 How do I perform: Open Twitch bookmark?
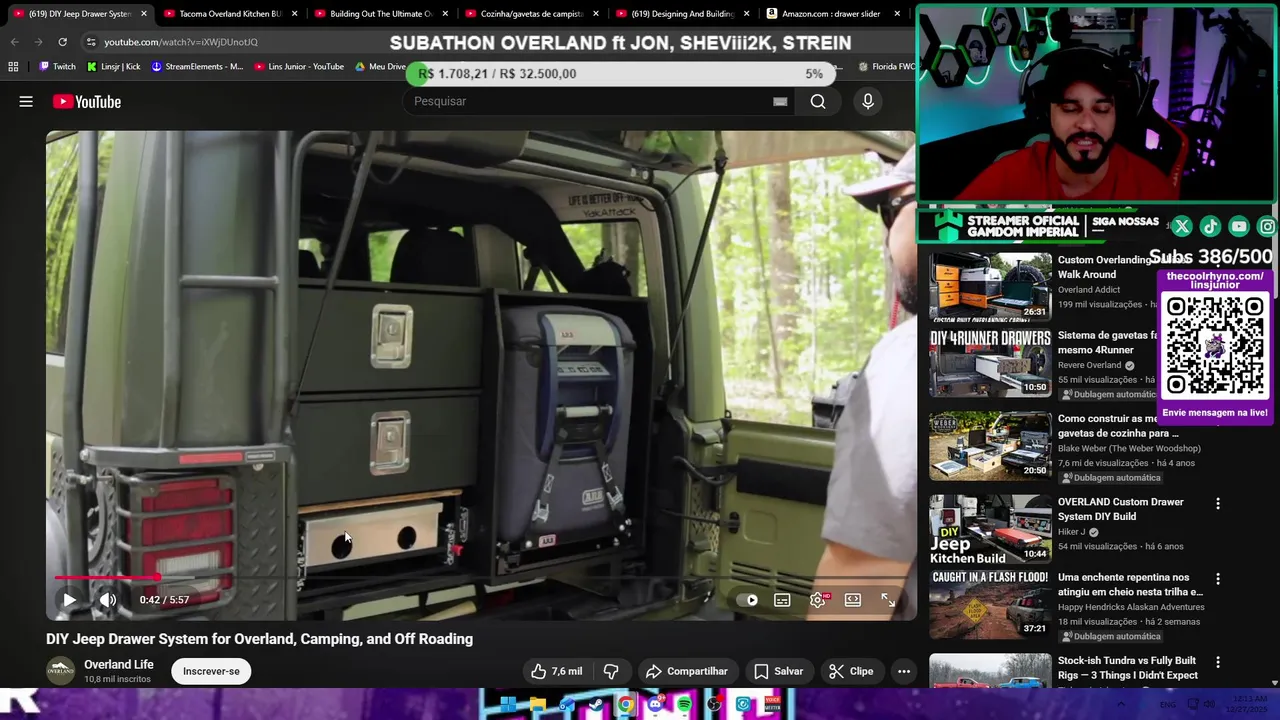coord(57,67)
